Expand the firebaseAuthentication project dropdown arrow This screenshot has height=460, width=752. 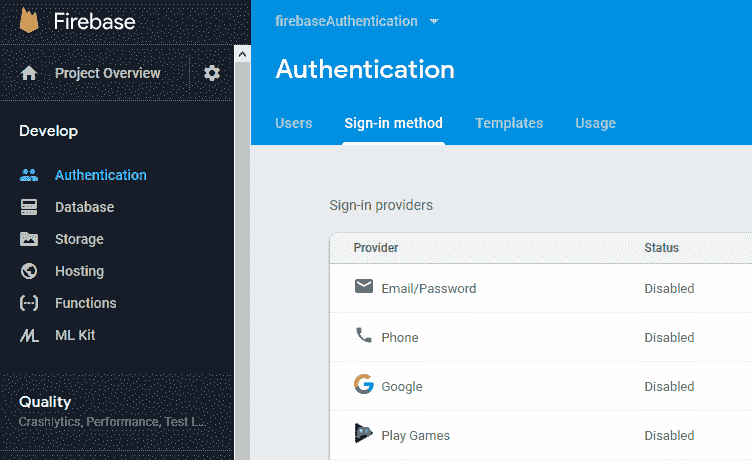tap(434, 22)
